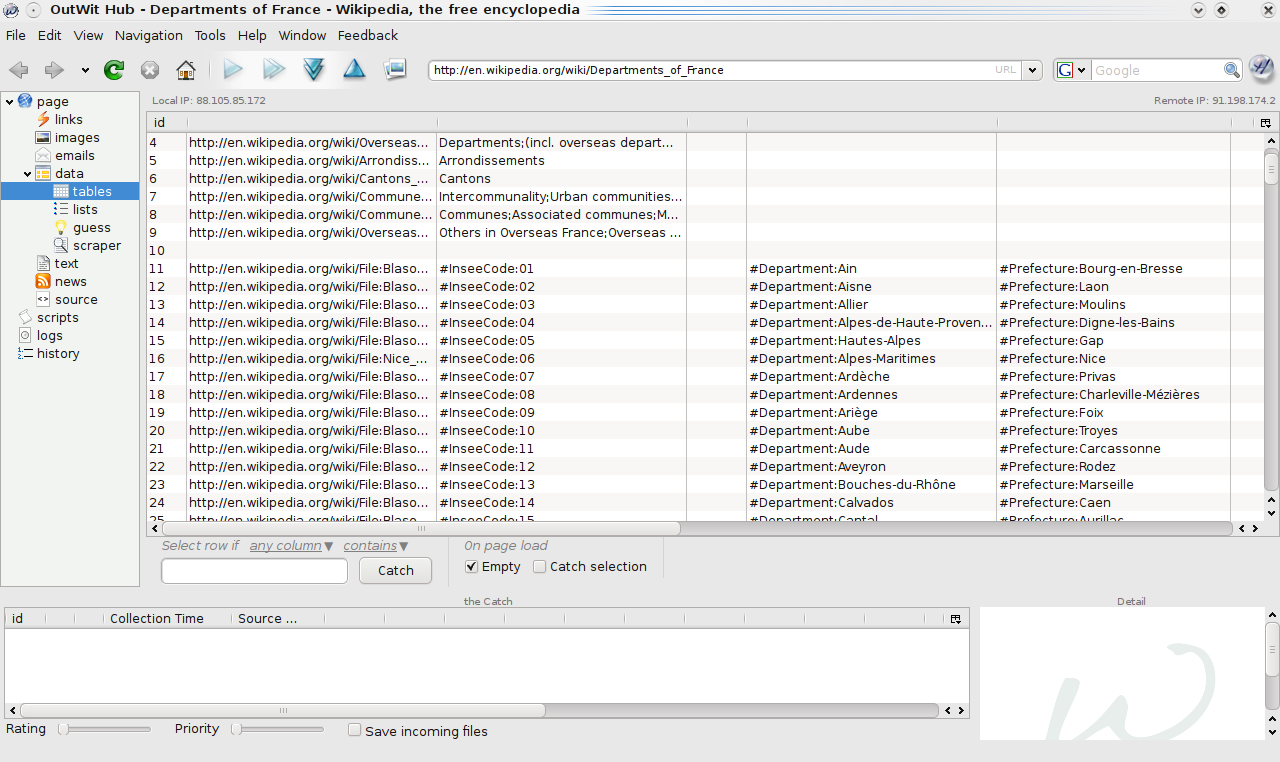The height and width of the screenshot is (762, 1280).
Task: Reload the page with green refresh icon
Action: coord(114,70)
